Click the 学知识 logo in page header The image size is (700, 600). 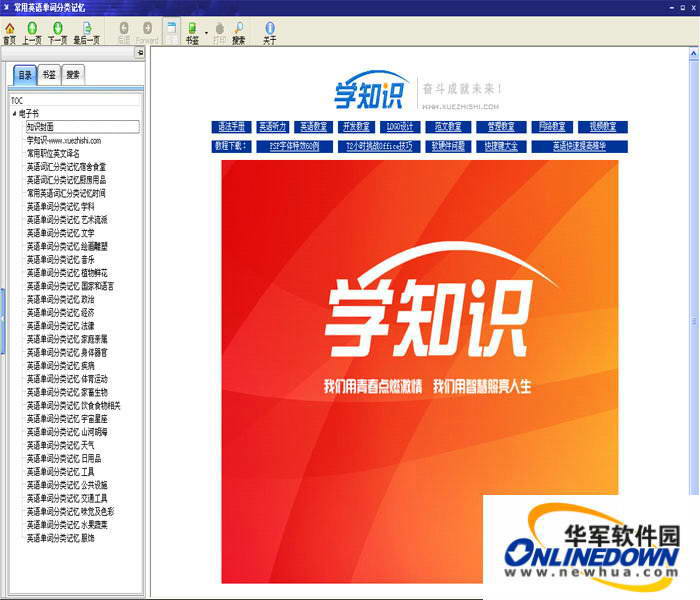tap(371, 91)
